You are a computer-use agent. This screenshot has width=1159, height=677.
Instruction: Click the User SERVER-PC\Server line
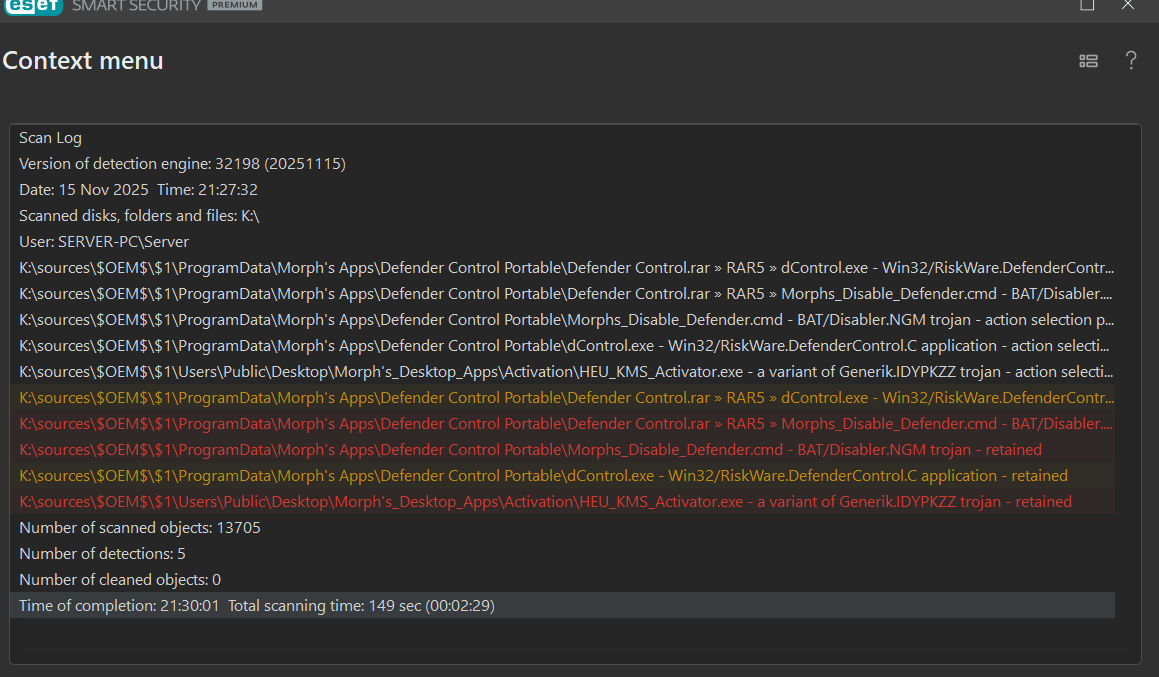[x=104, y=242]
